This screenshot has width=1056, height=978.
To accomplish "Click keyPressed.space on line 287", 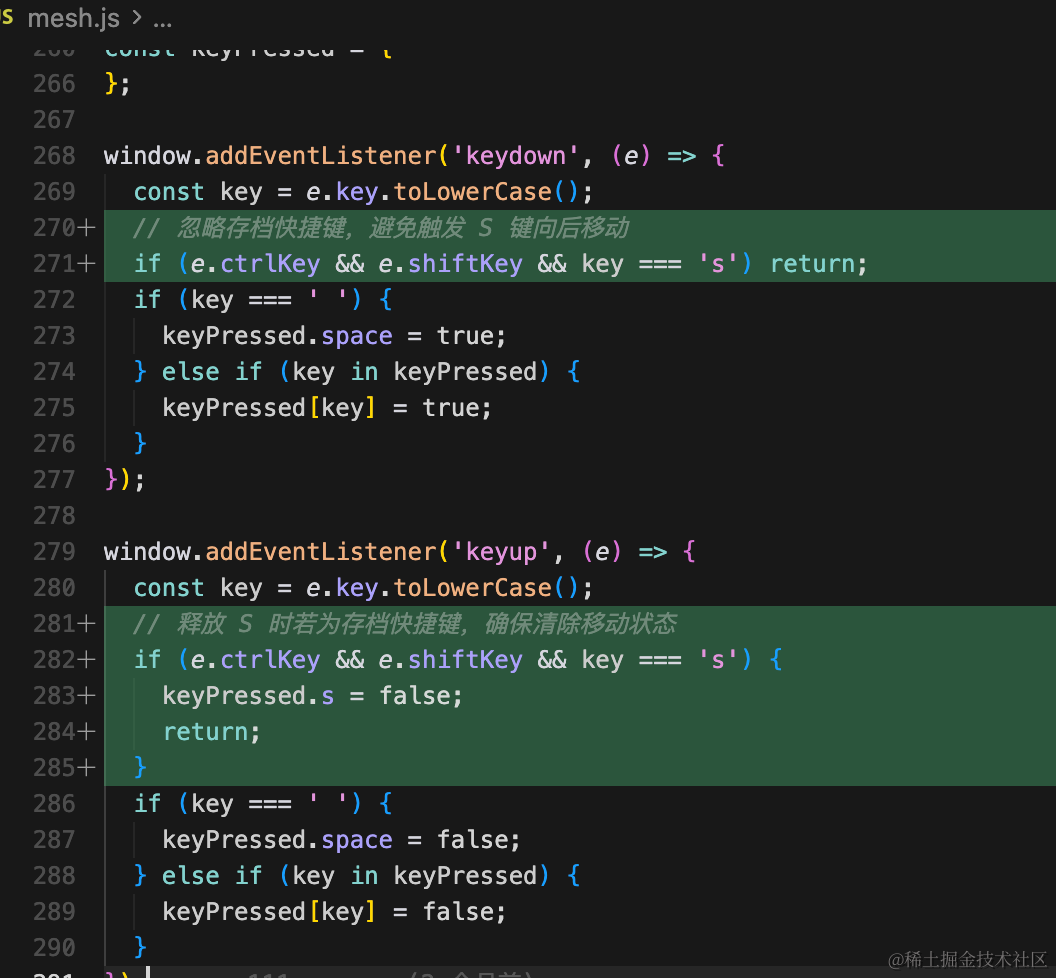I will (x=277, y=840).
